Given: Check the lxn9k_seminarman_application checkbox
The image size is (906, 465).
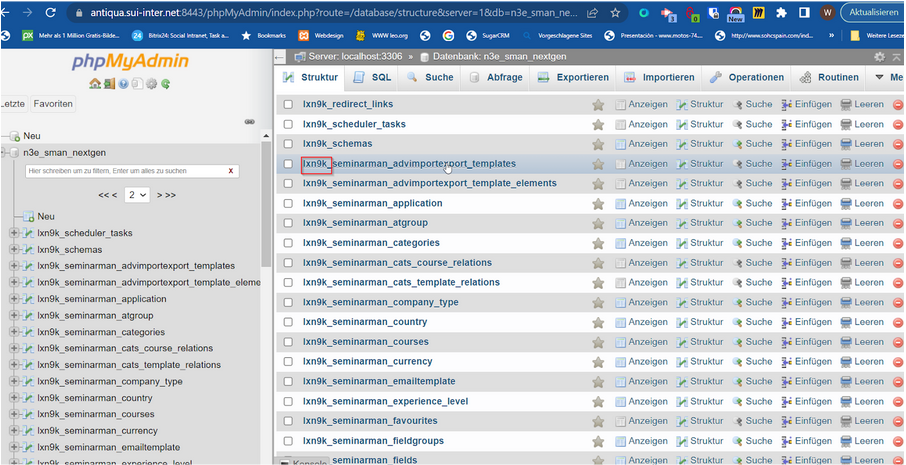Looking at the screenshot, I should [288, 204].
